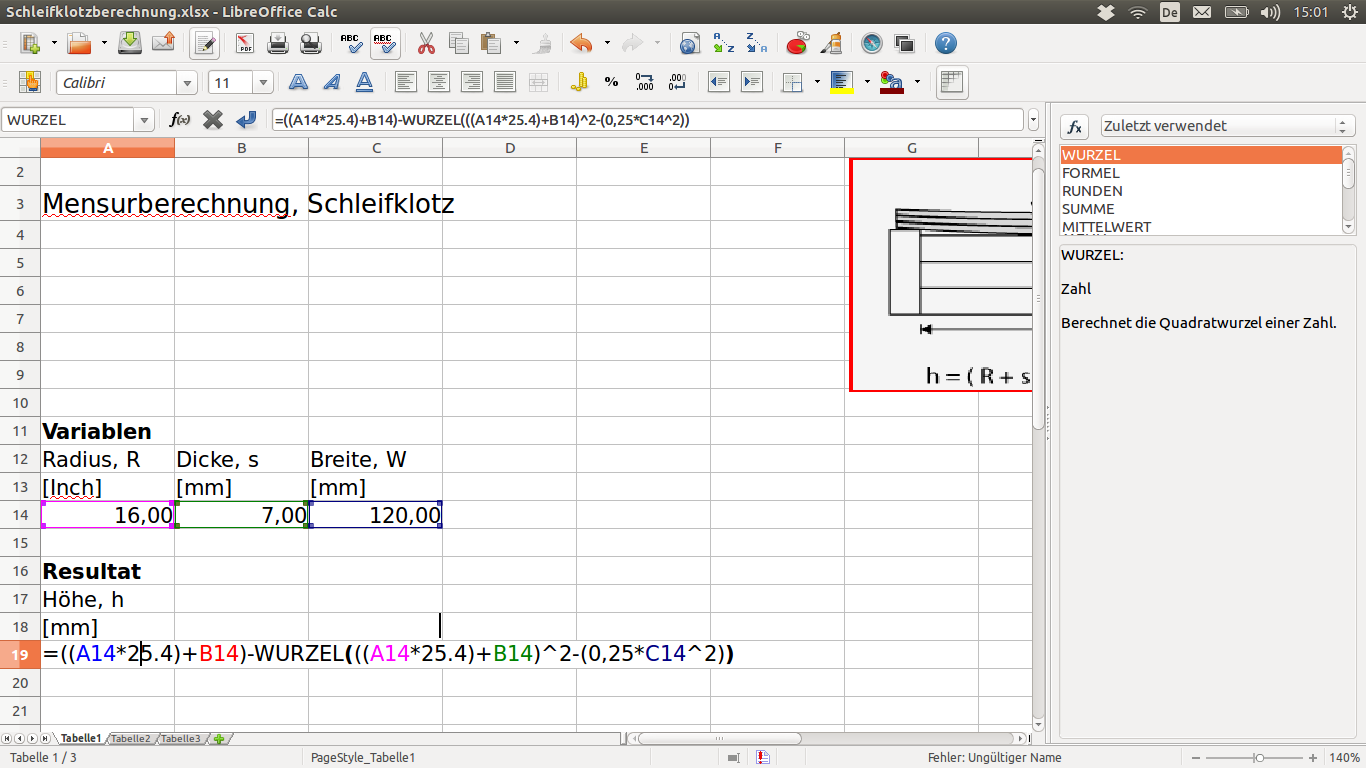Select SUMME in the function list
Screen dimensions: 1366x768
point(1200,209)
